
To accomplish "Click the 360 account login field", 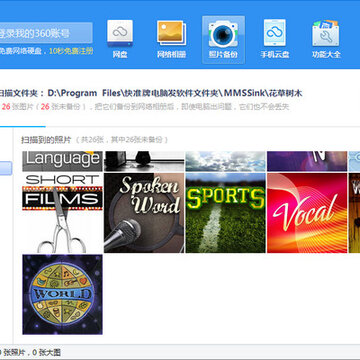I will tap(46, 33).
